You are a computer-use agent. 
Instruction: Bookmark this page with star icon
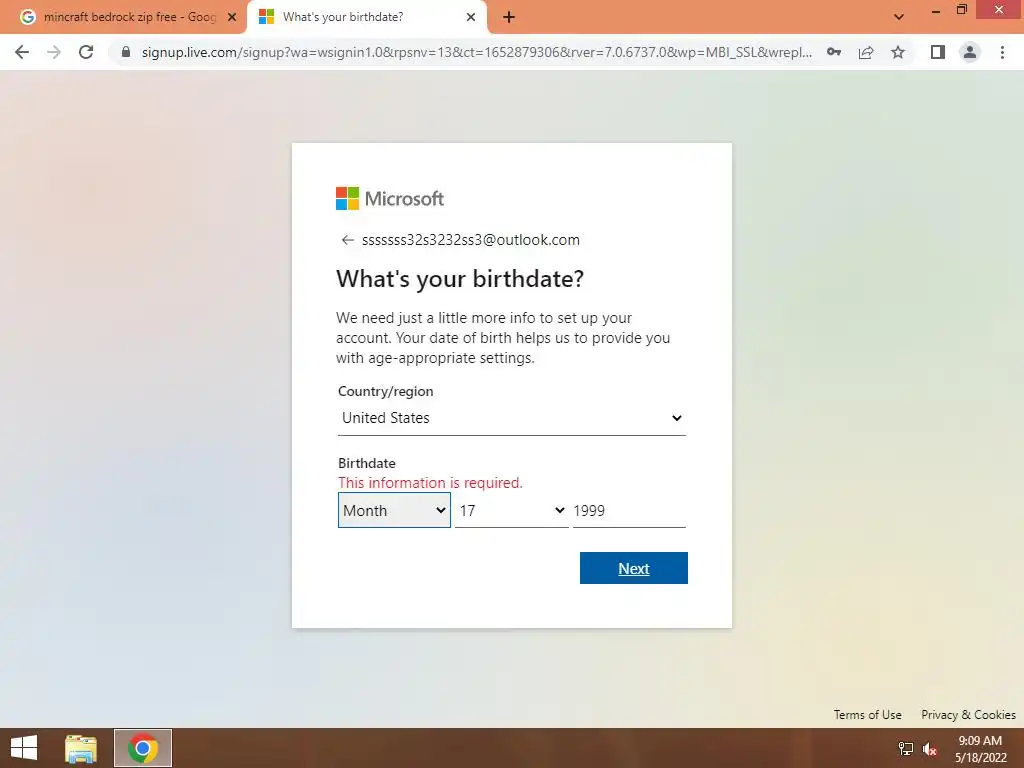[x=898, y=52]
